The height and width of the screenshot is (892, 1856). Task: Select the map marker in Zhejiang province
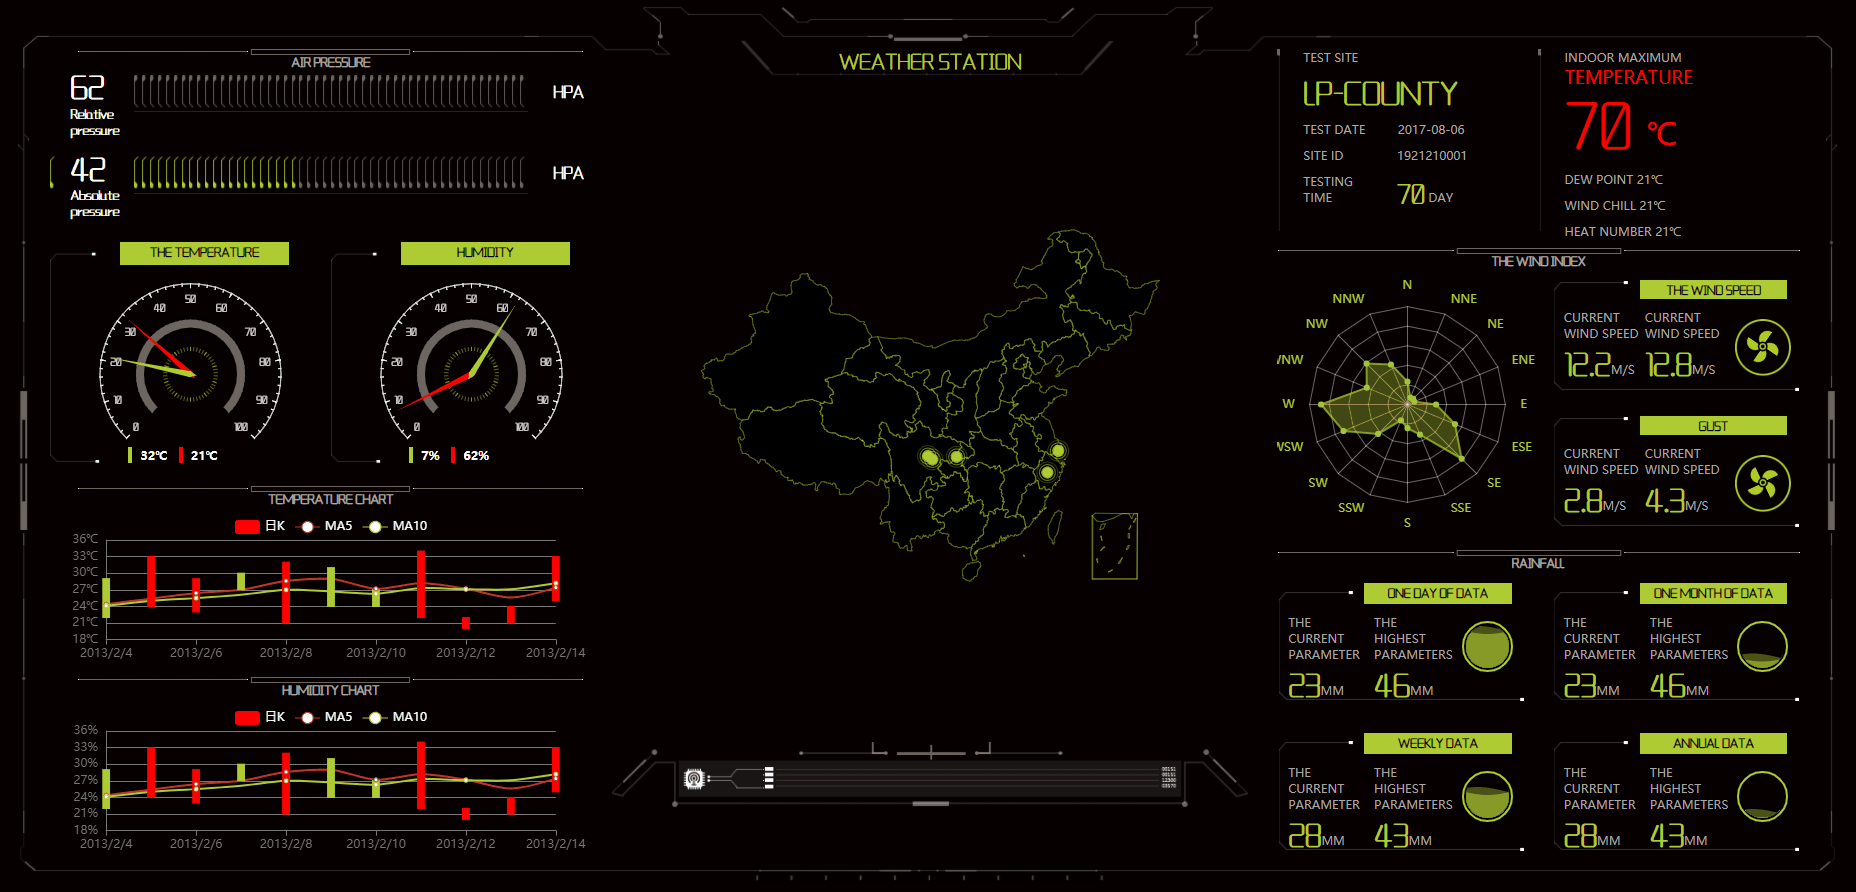pos(1047,472)
